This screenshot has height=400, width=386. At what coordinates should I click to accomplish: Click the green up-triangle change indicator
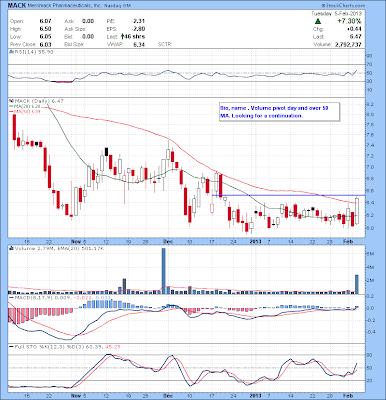point(318,22)
